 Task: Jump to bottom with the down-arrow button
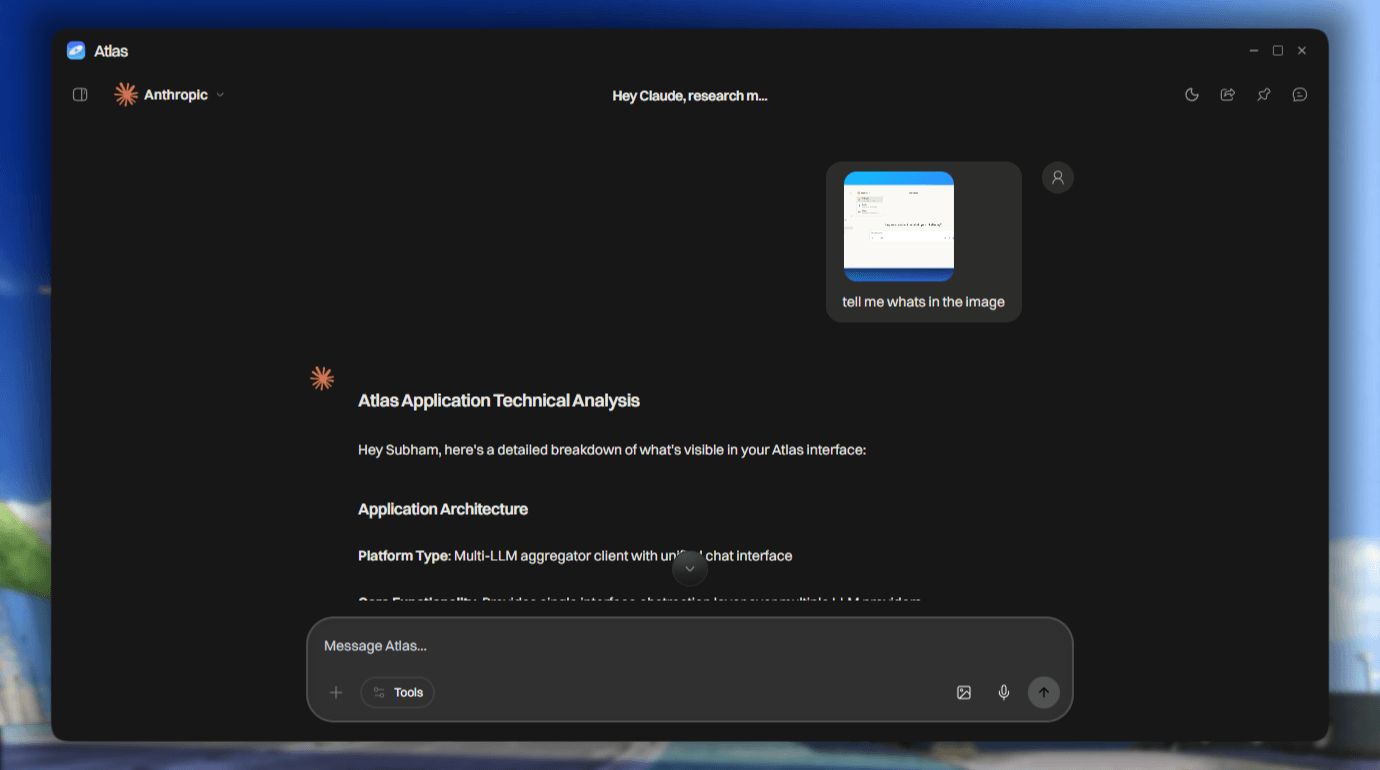pyautogui.click(x=690, y=569)
